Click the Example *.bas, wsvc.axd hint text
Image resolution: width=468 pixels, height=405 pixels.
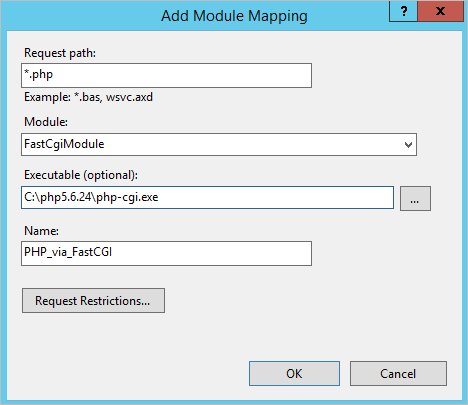88,97
